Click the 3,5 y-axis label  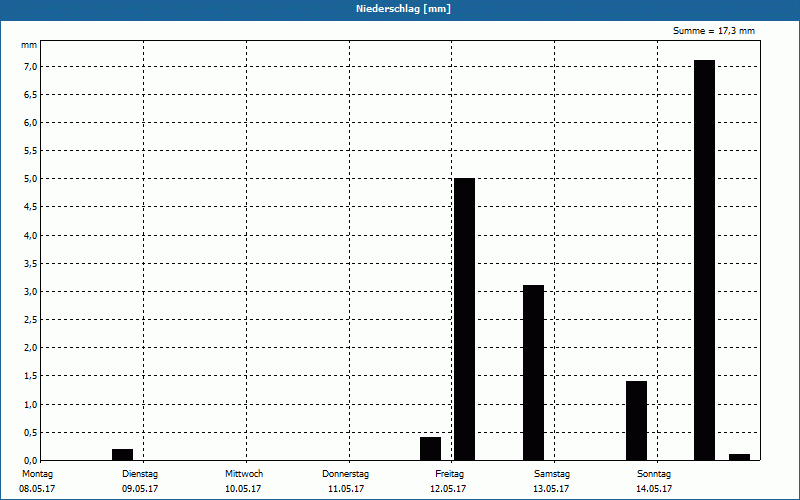click(31, 263)
